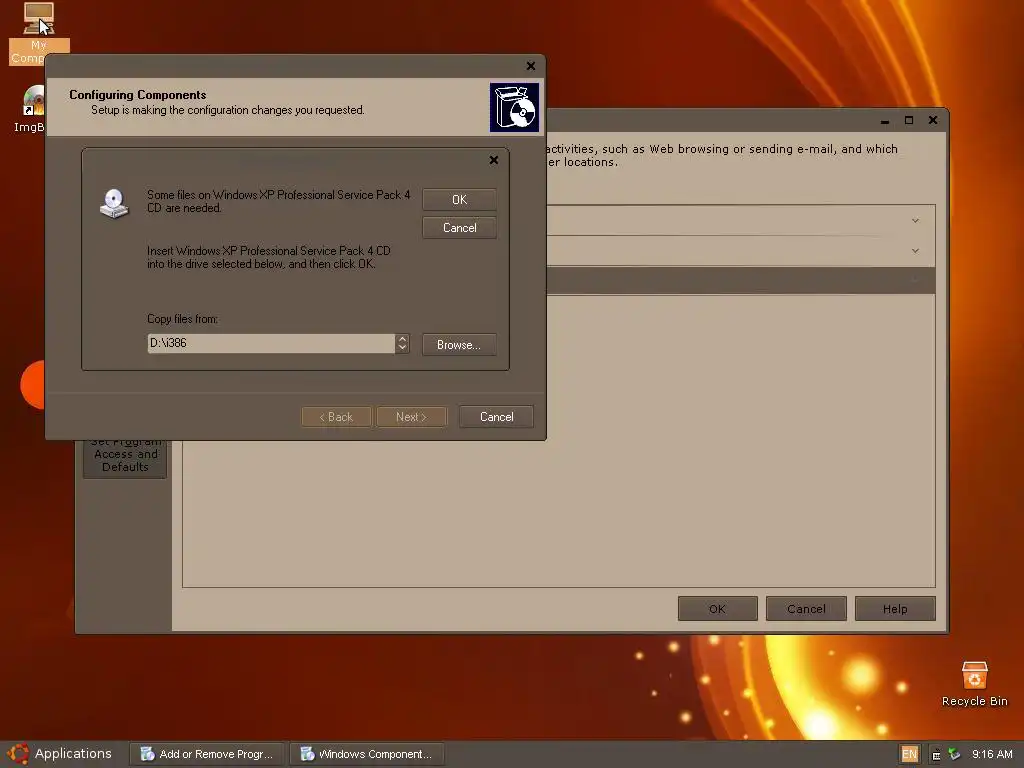Maximize the background Add or Remove Programs window

(909, 120)
